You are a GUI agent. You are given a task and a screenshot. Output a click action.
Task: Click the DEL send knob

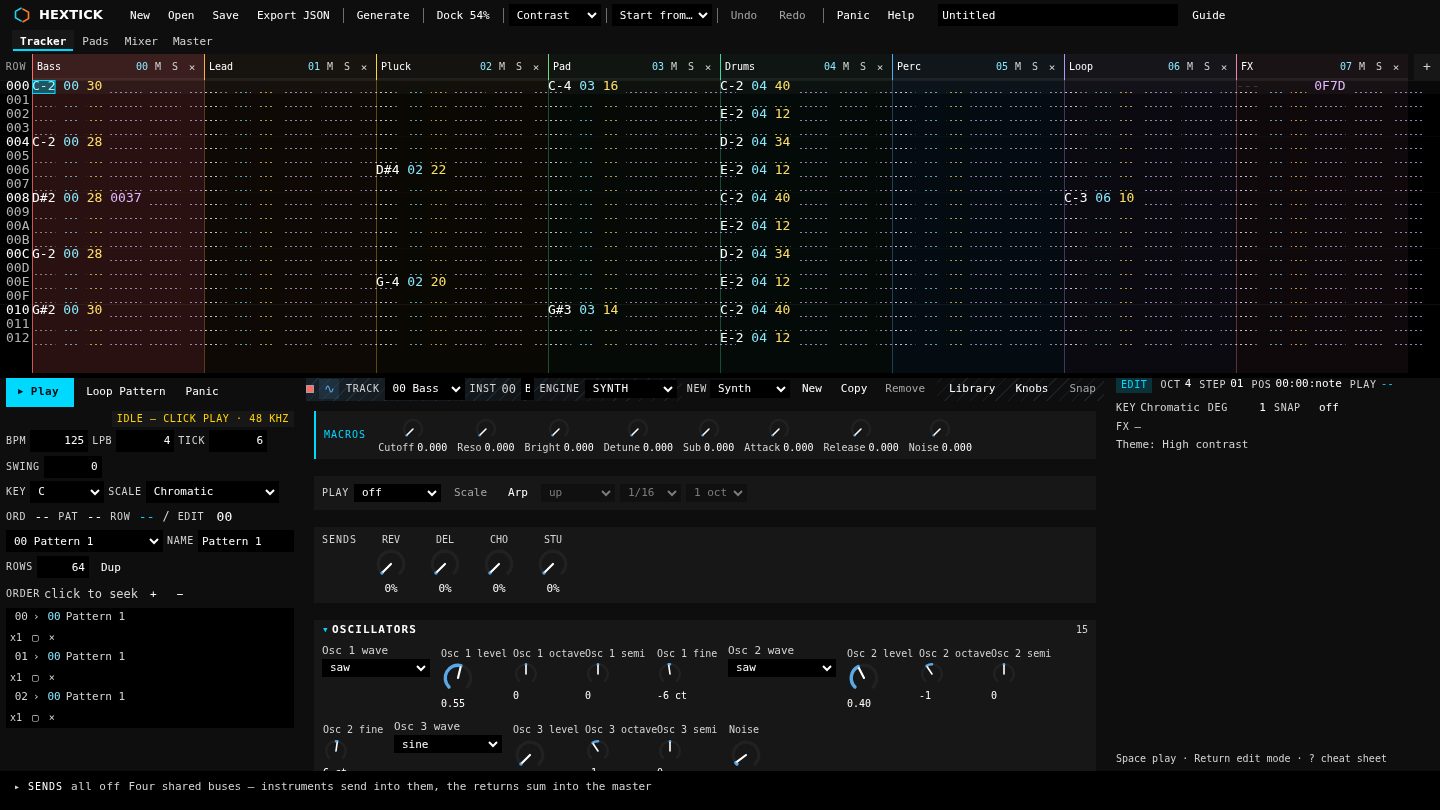click(445, 565)
